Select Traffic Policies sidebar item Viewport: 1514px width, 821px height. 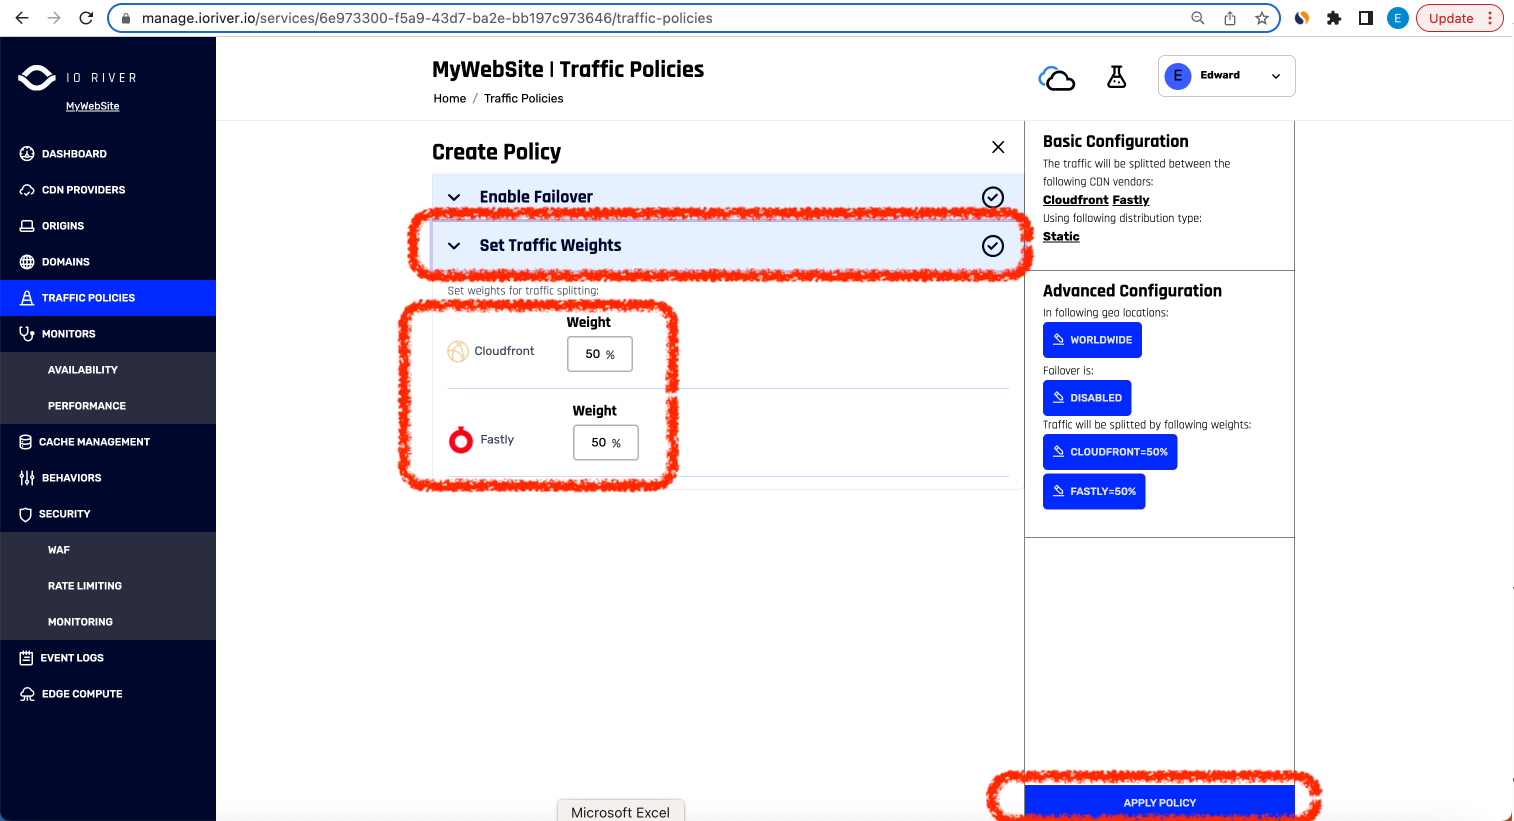108,298
